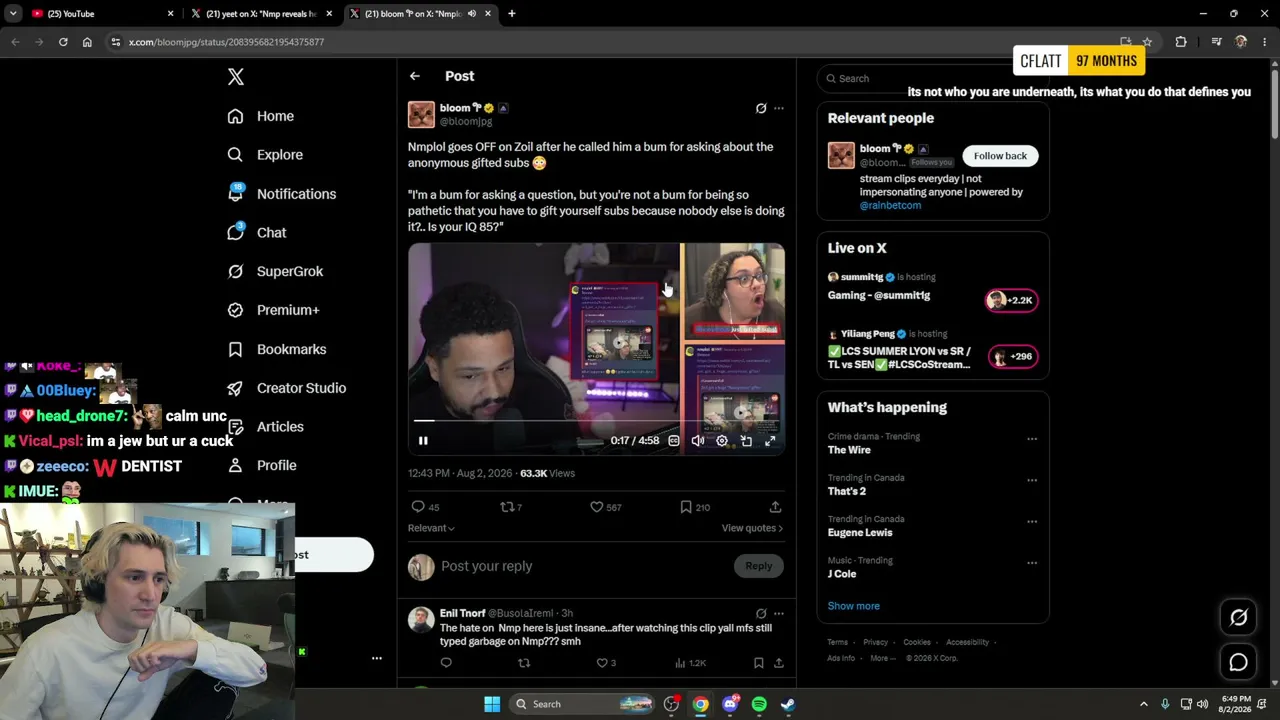1280x720 pixels.
Task: Open Creator Studio in the sidebar
Action: point(287,388)
